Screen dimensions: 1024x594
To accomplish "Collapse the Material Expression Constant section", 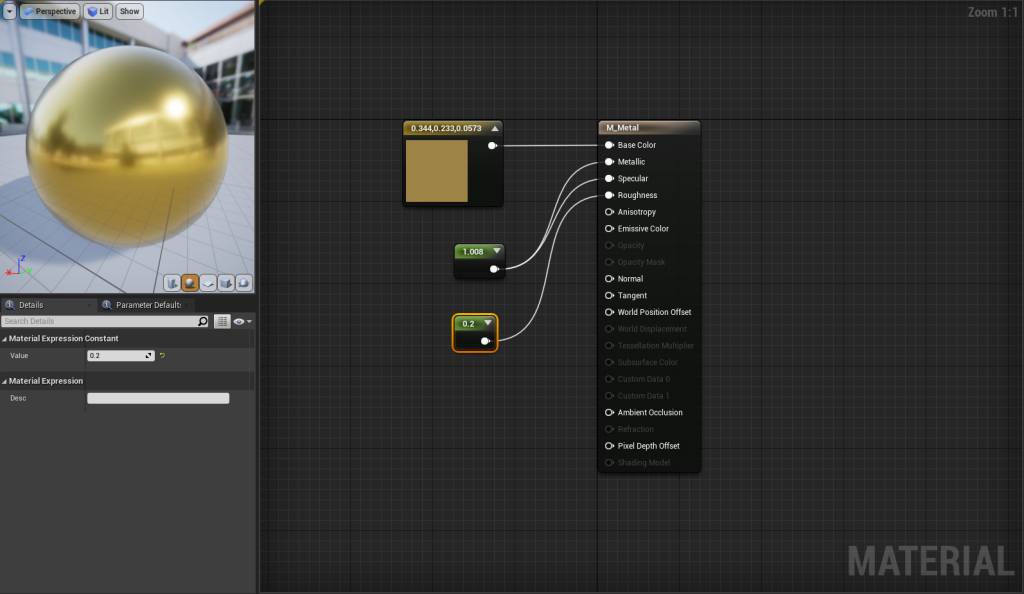I will [5, 339].
